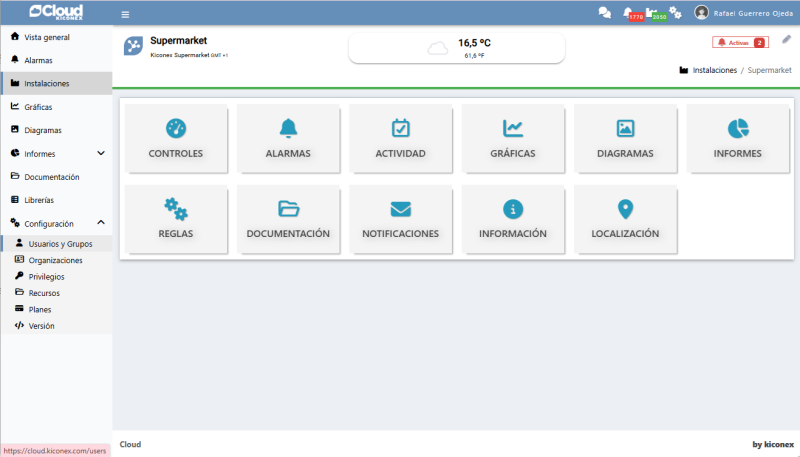Viewport: 800px width, 457px height.
Task: Collapse the Configuración section
Action: tap(101, 223)
